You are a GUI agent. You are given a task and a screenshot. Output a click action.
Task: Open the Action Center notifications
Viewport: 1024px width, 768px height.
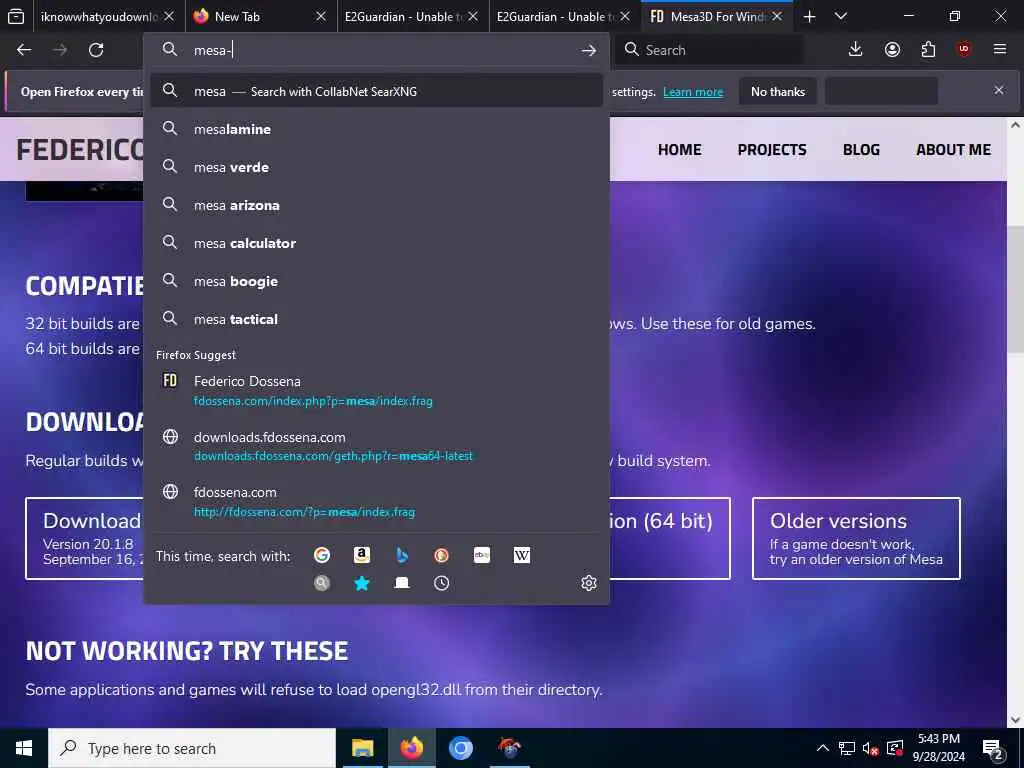coord(993,748)
